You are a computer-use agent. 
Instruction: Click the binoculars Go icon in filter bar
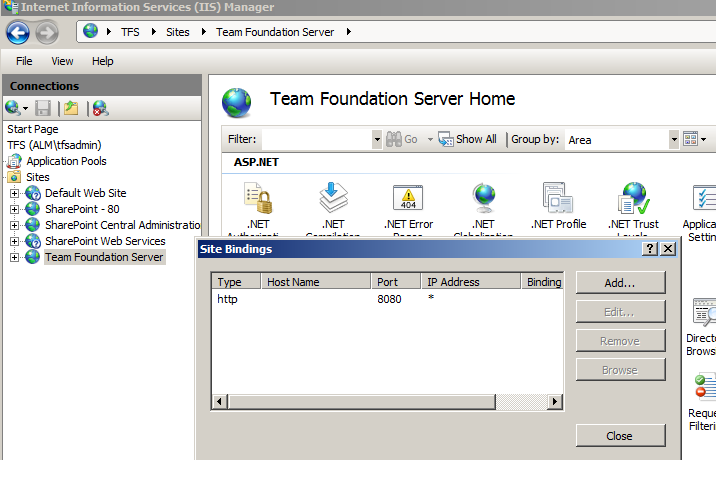pos(394,139)
